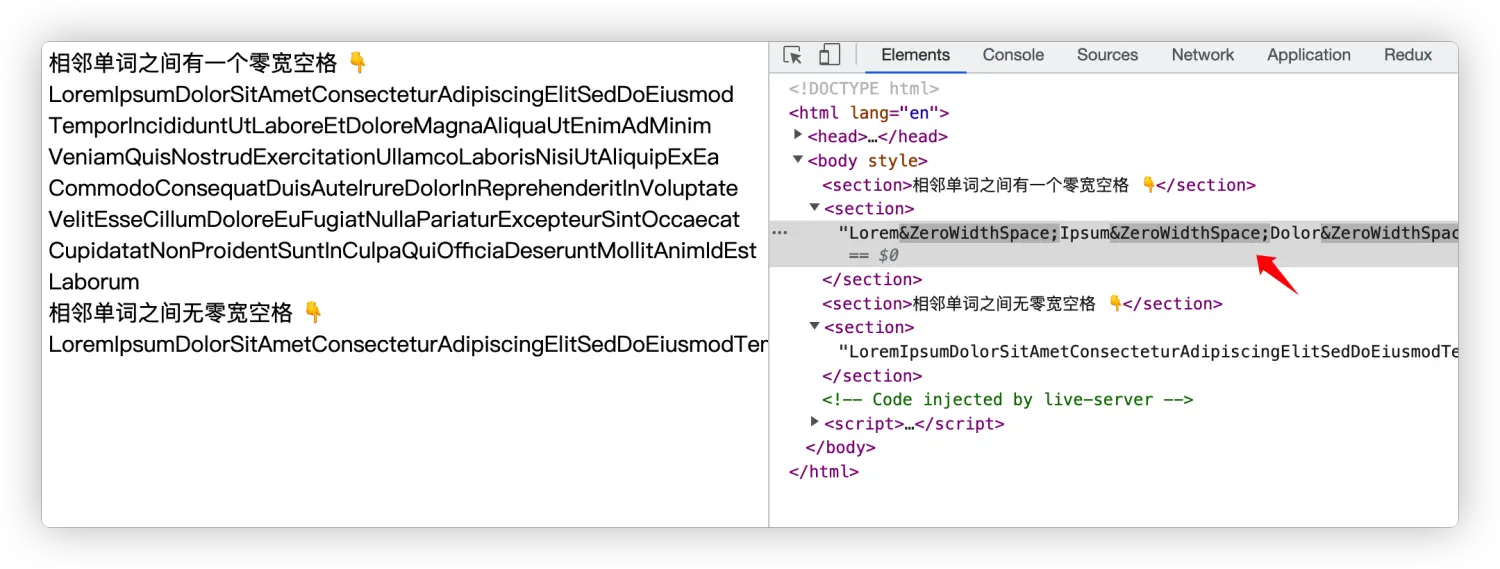
Task: Select the section node with 相邻单词之间有一个零宽空格
Action: (x=1039, y=185)
